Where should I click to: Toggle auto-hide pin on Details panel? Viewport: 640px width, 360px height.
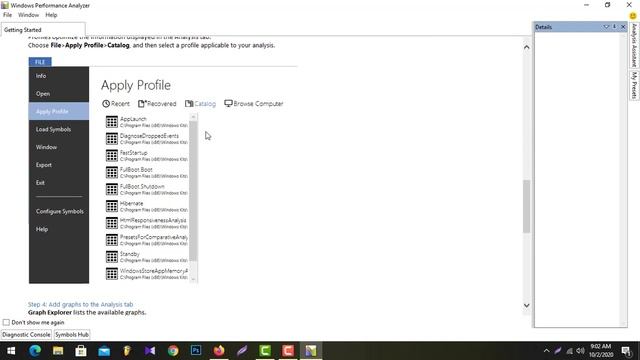tap(615, 27)
